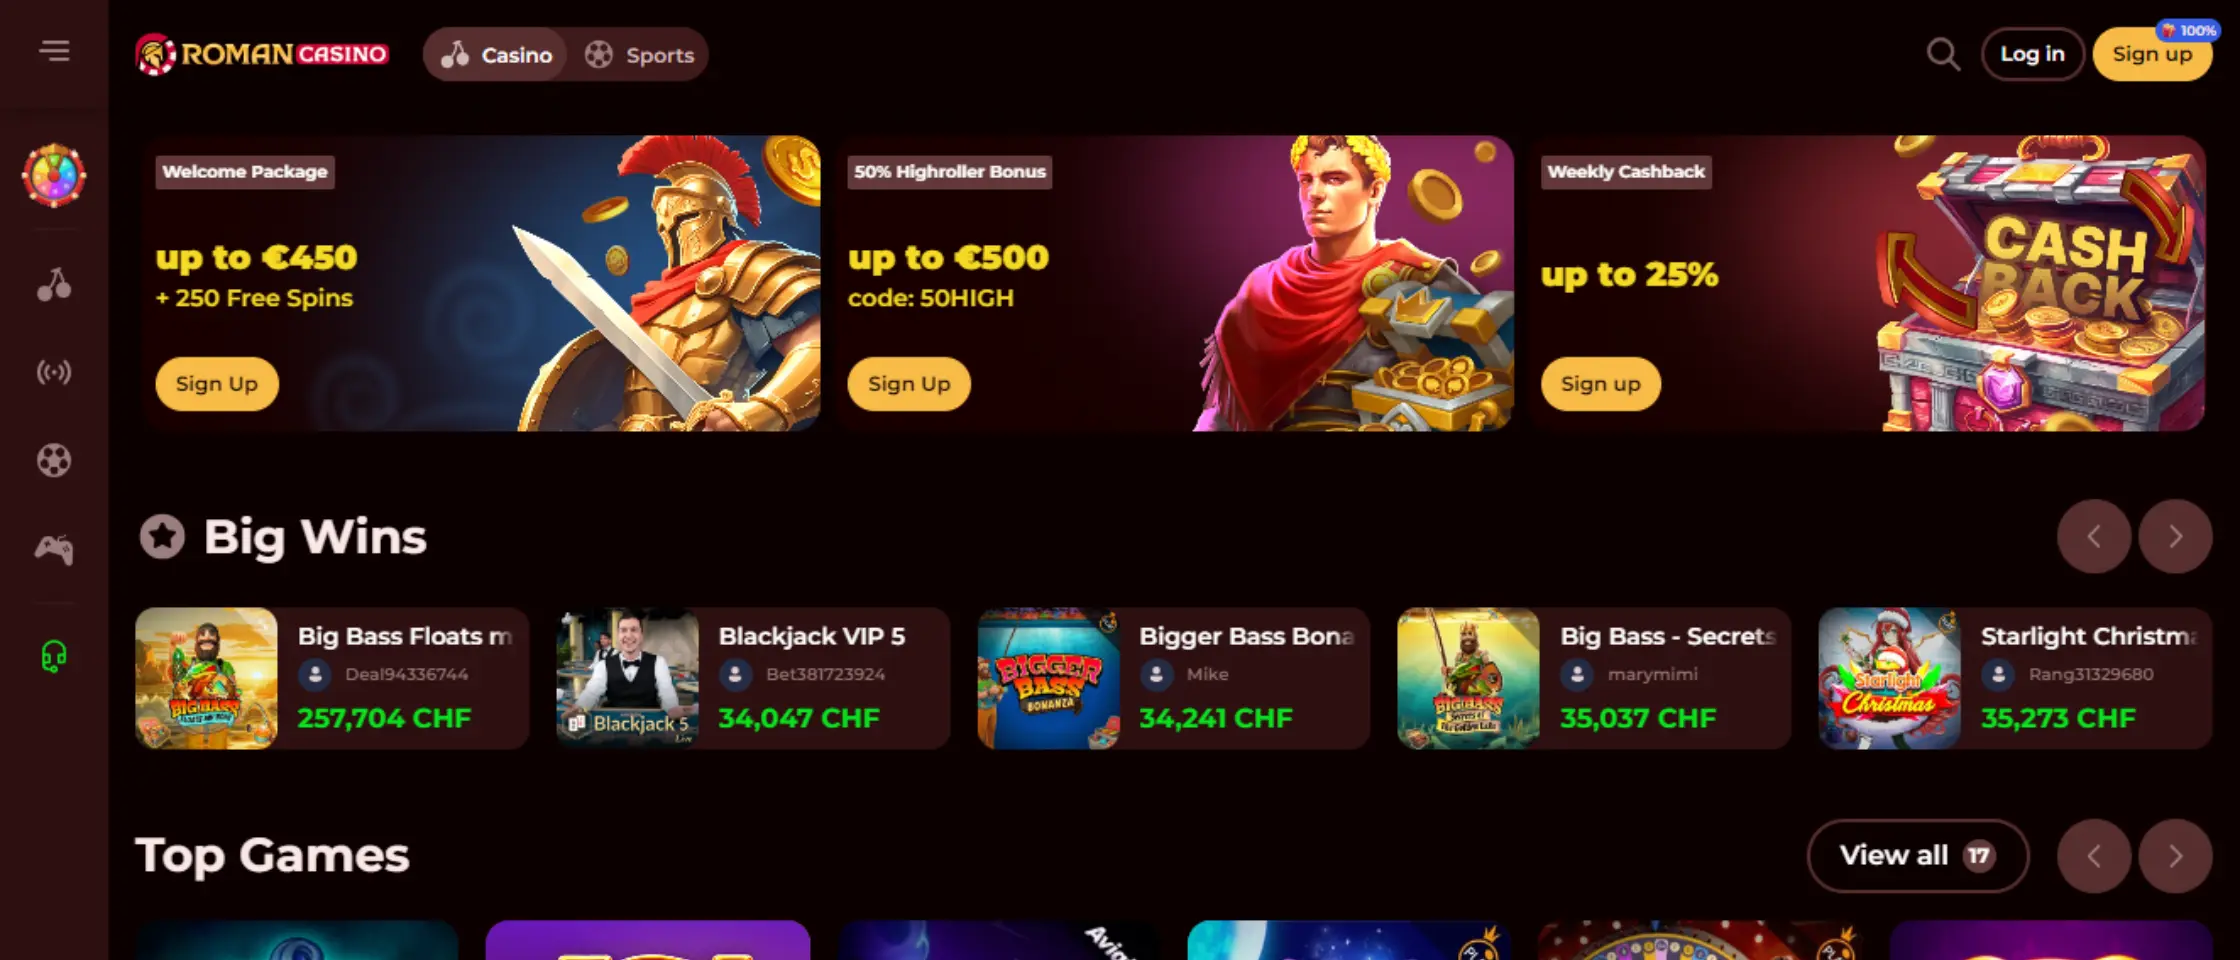This screenshot has height=960, width=2240.
Task: Show next Big Wins with right arrow
Action: [2175, 536]
